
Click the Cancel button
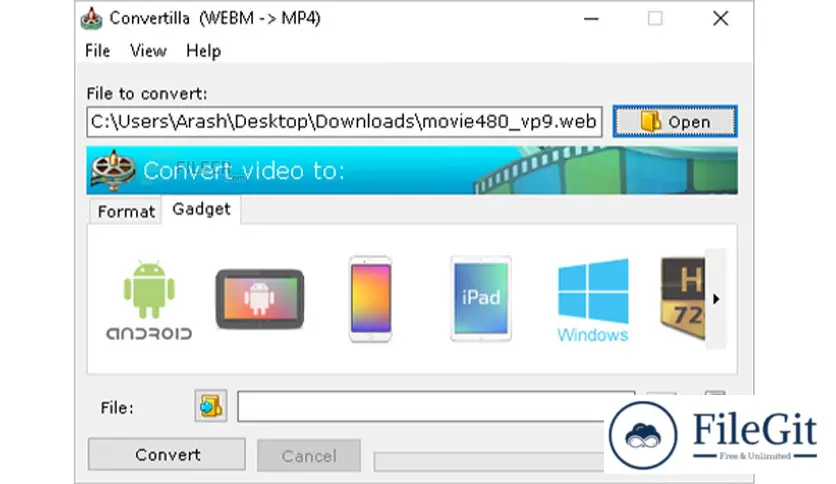[x=309, y=456]
